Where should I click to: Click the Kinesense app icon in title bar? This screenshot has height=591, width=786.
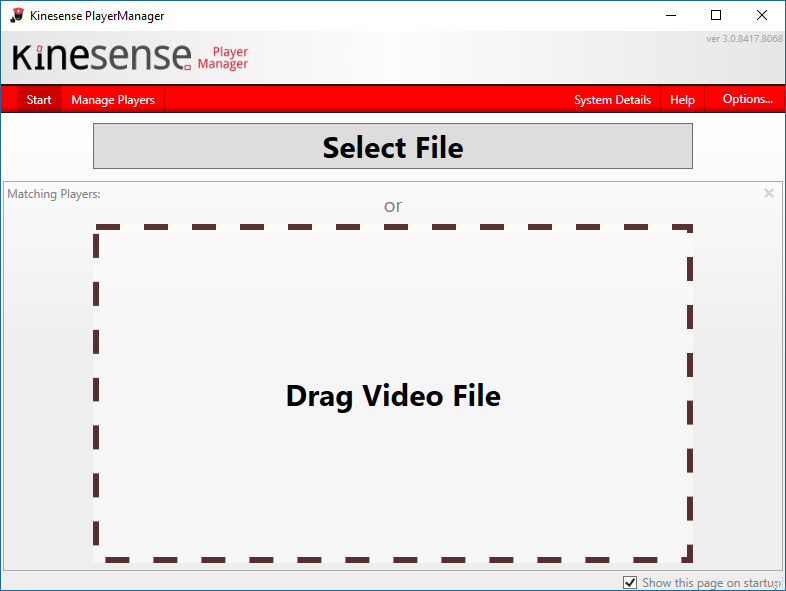(x=16, y=15)
